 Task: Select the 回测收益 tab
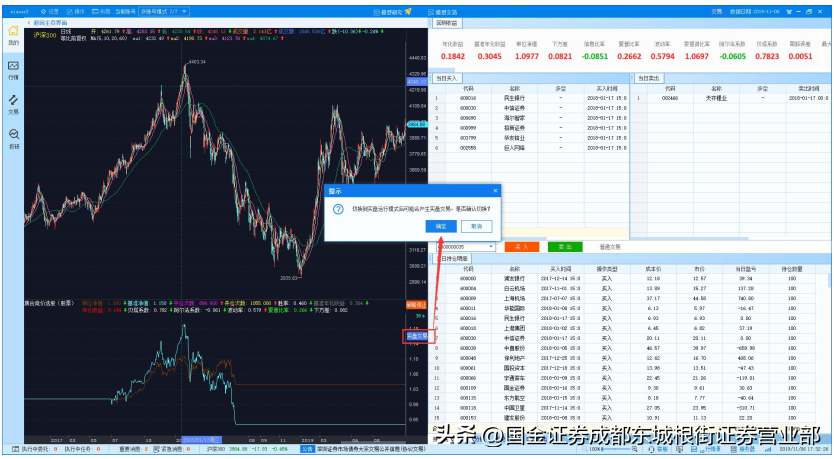[x=447, y=23]
